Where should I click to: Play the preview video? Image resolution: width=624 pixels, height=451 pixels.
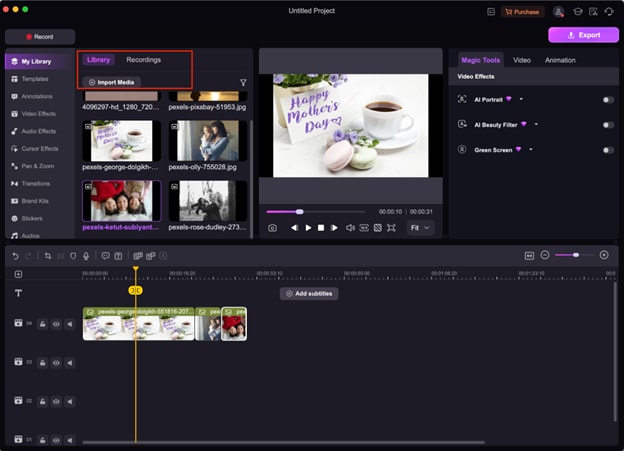308,228
